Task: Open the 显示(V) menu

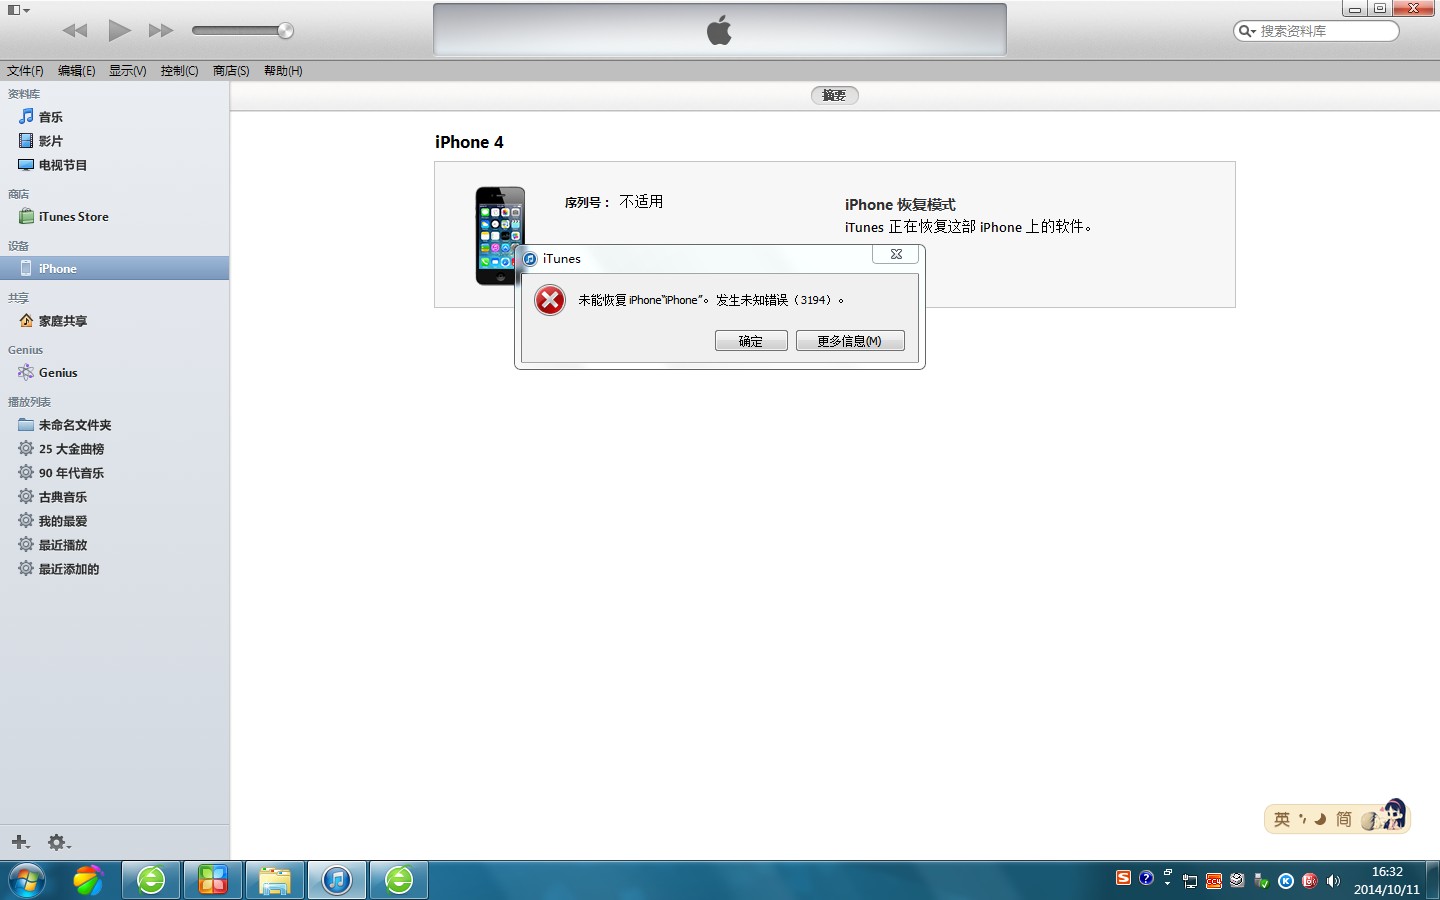Action: point(127,71)
